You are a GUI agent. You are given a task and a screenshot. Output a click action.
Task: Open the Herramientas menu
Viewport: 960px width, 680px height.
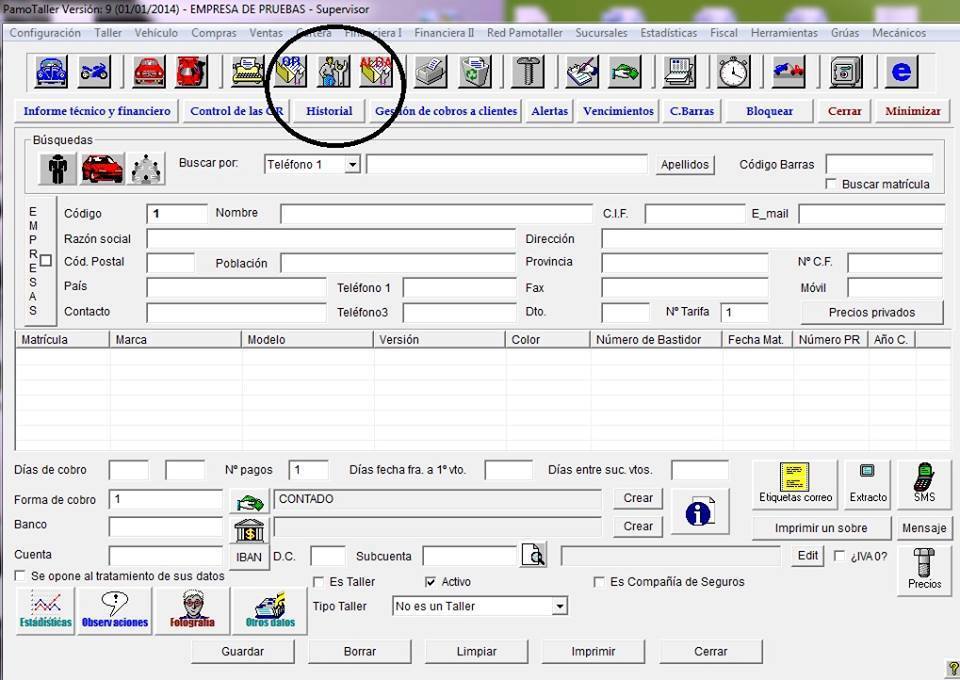tap(784, 33)
